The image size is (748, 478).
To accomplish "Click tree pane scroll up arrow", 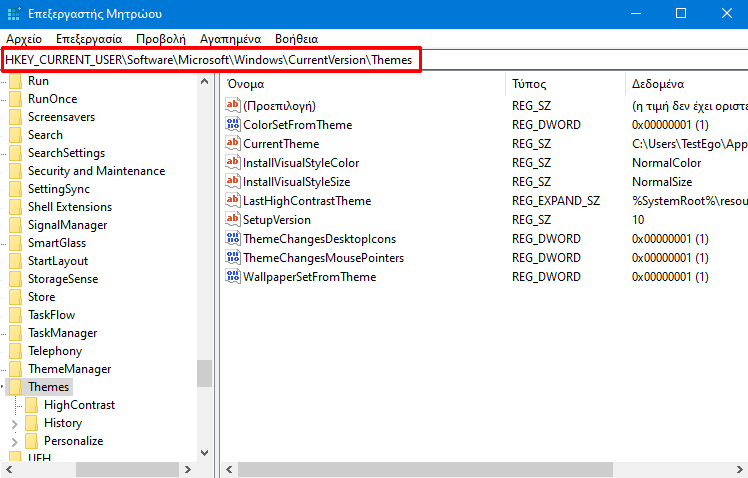I will [x=205, y=82].
